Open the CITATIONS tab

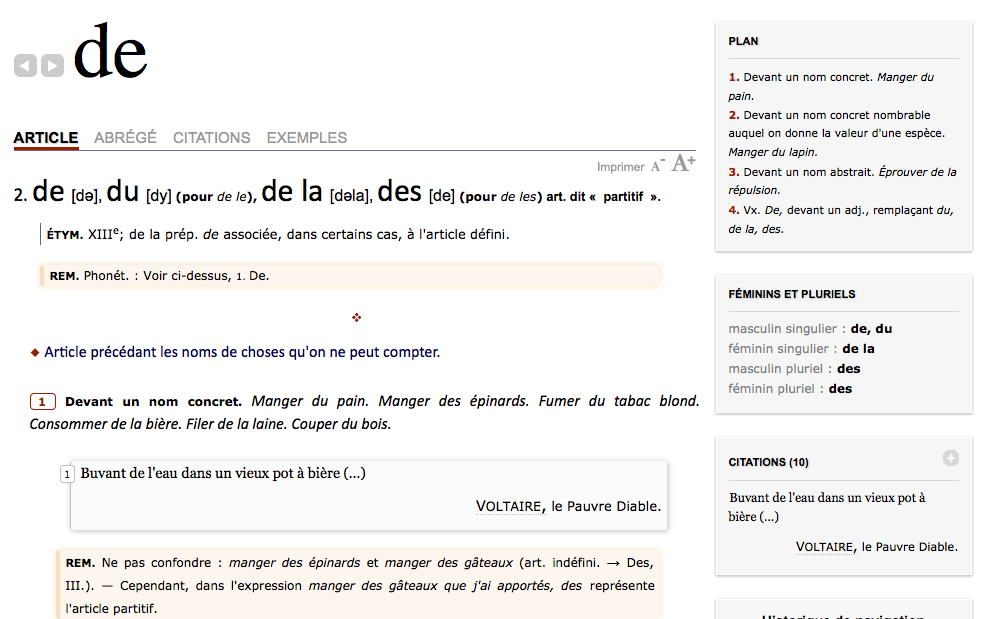click(211, 138)
